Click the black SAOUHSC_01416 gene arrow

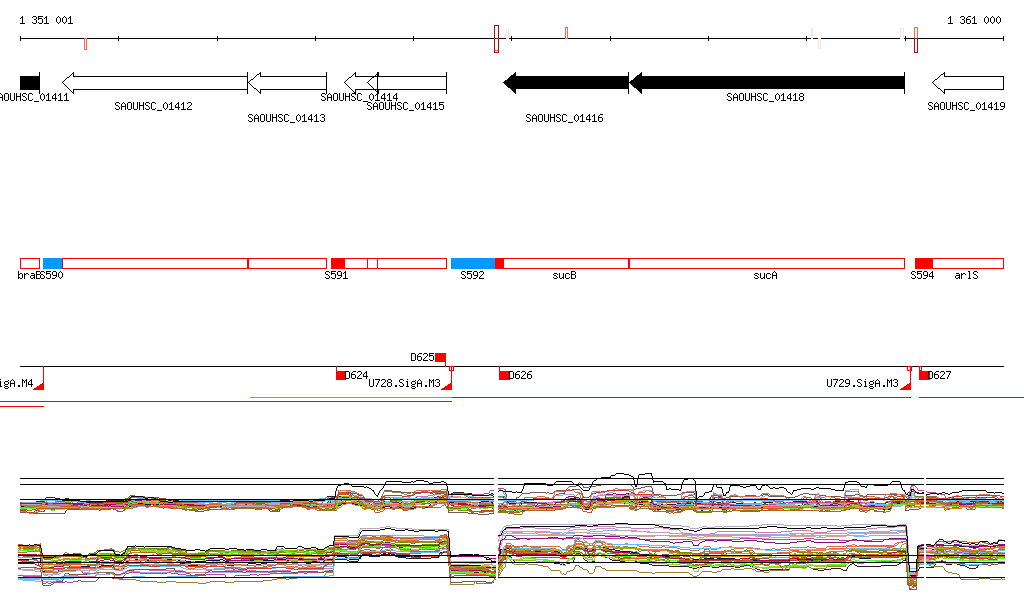566,83
